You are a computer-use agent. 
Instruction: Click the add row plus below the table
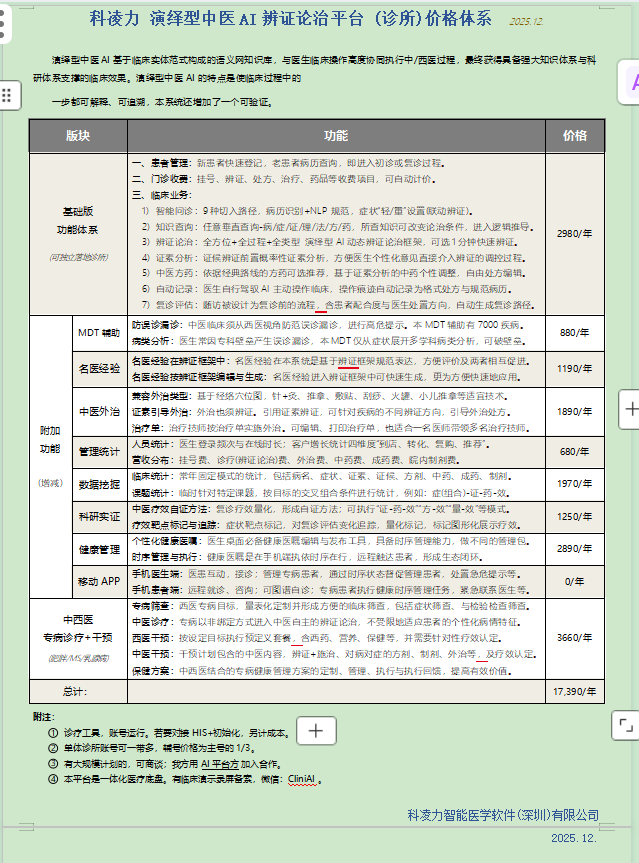click(316, 730)
